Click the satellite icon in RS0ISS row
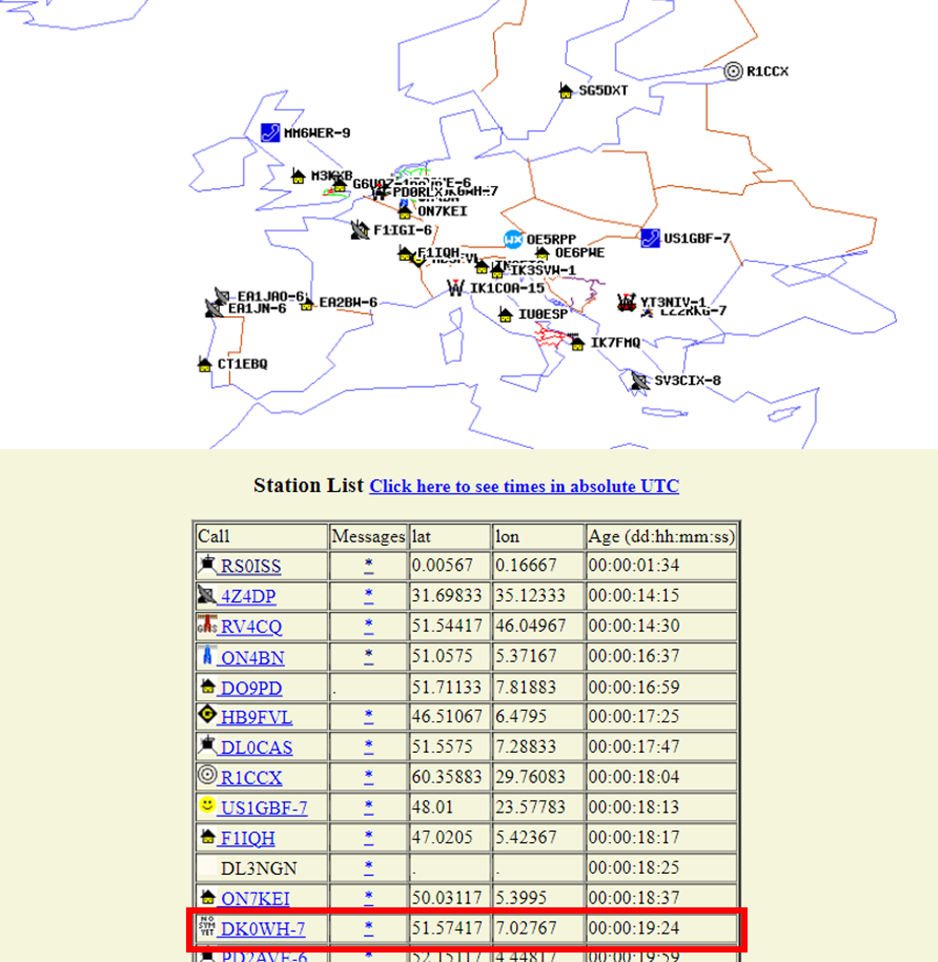Screen dimensions: 938x962 click(207, 563)
